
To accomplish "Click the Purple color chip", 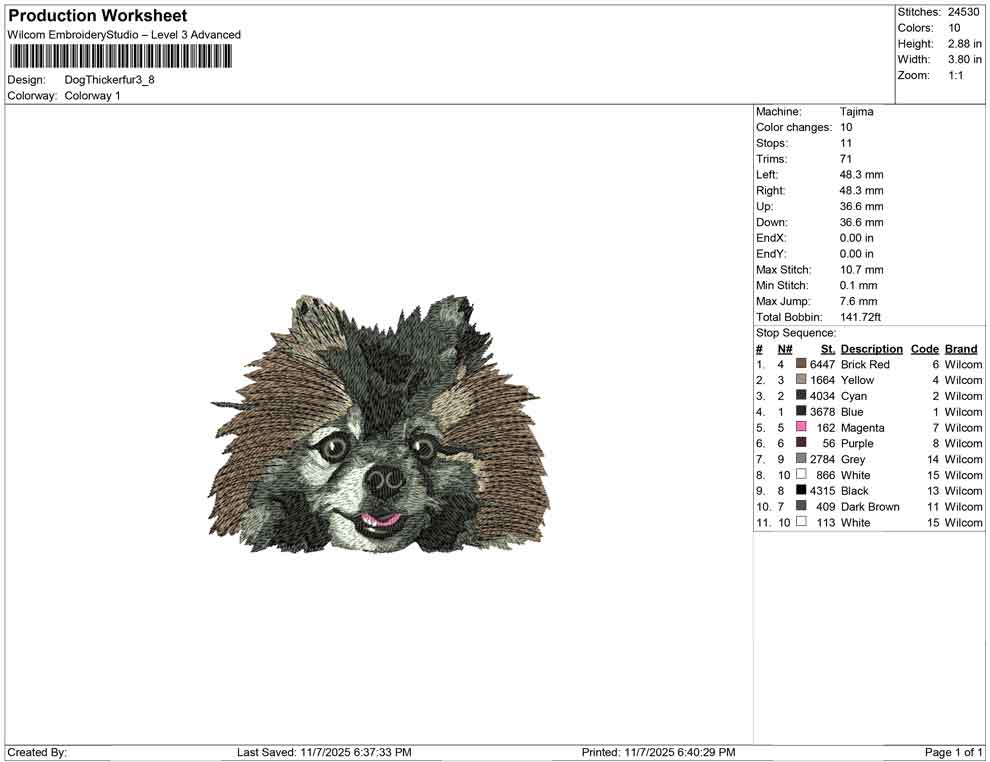I will (800, 443).
